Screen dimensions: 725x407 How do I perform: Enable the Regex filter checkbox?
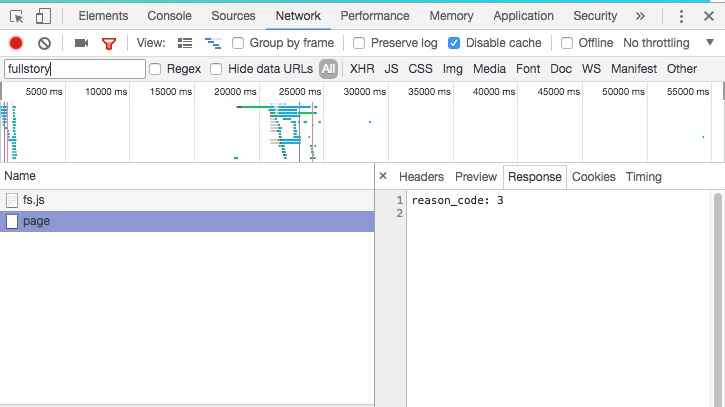[156, 69]
